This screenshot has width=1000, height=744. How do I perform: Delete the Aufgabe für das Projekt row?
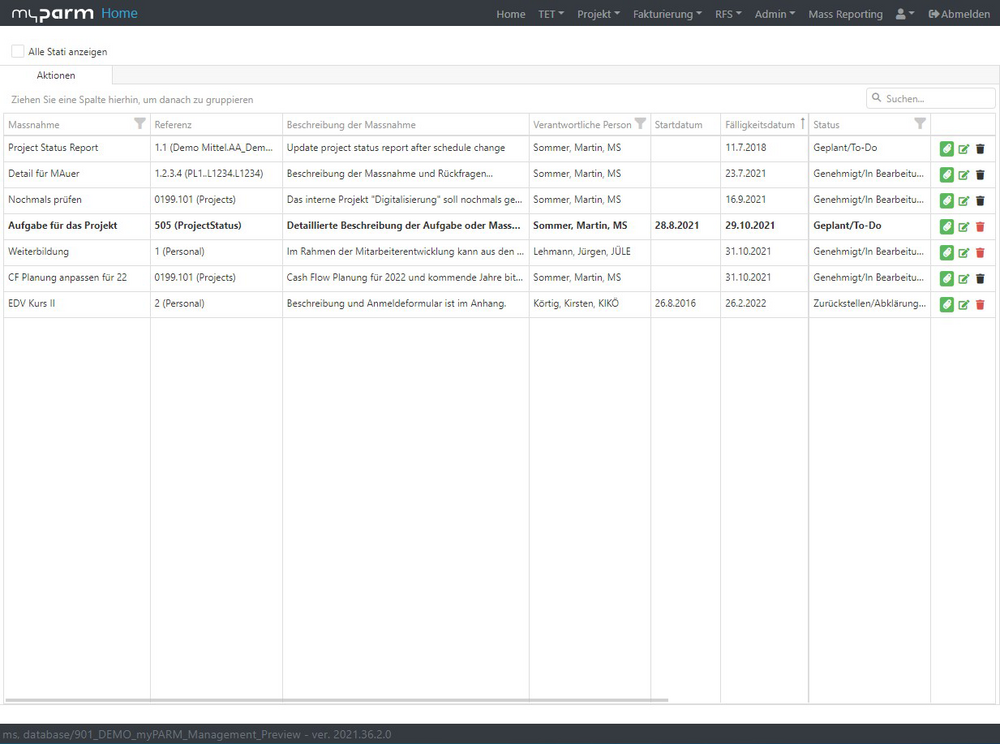click(980, 226)
